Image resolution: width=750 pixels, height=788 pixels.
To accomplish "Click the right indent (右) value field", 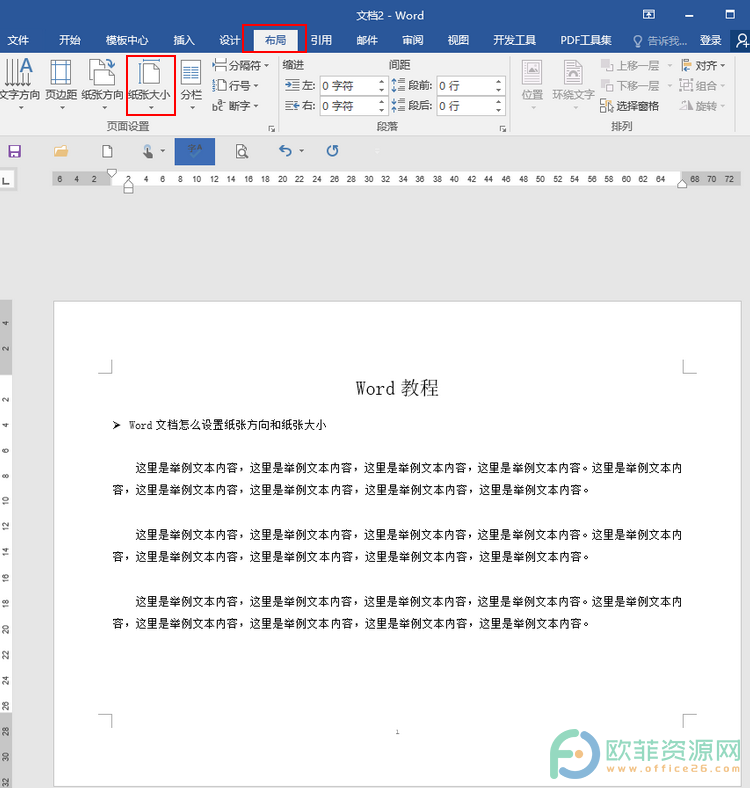I will (x=349, y=106).
